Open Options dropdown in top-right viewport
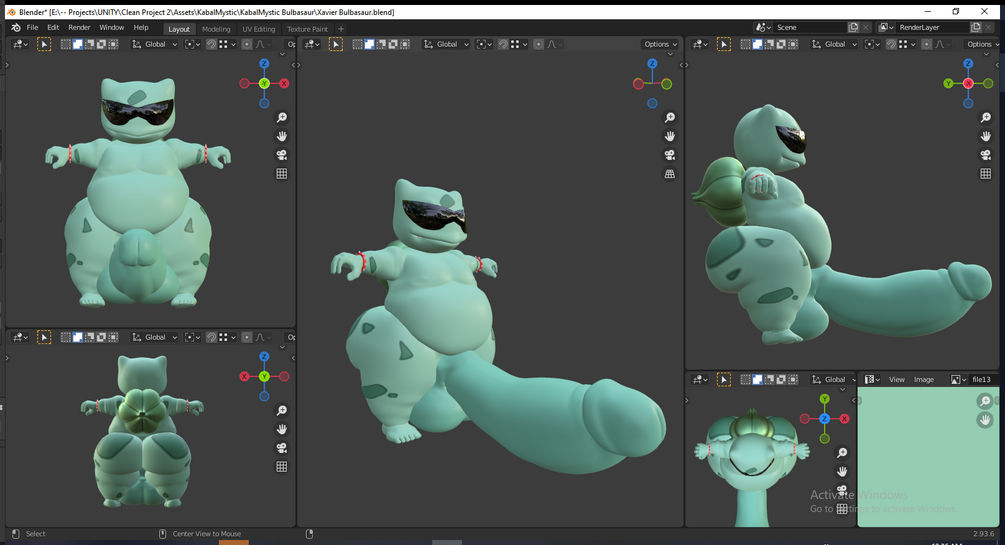 coord(982,44)
